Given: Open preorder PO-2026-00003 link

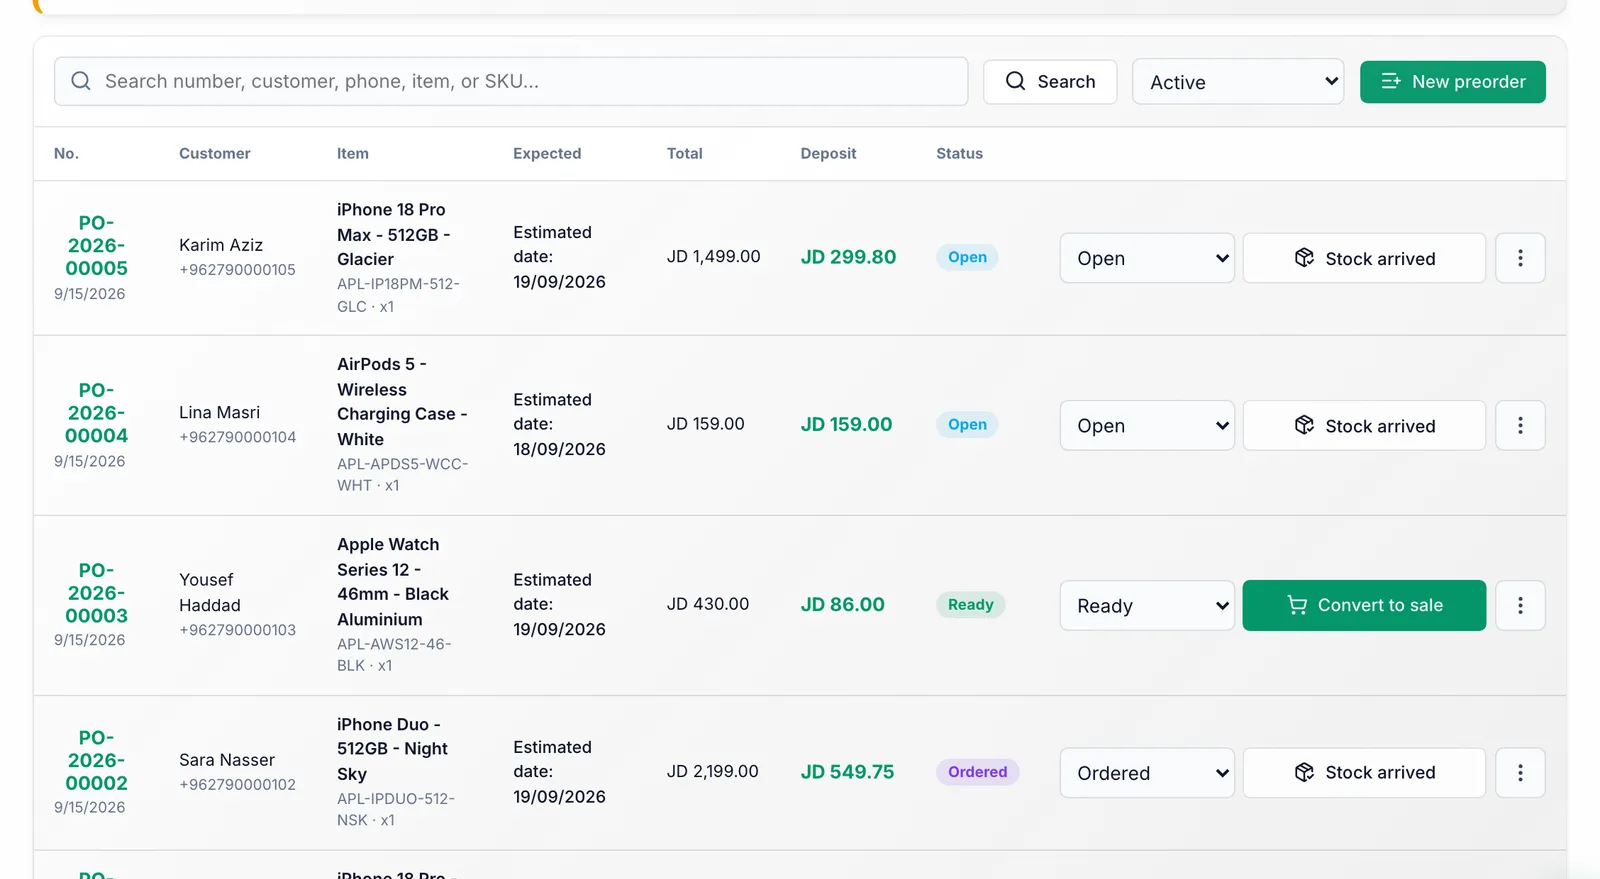Looking at the screenshot, I should click(x=96, y=593).
